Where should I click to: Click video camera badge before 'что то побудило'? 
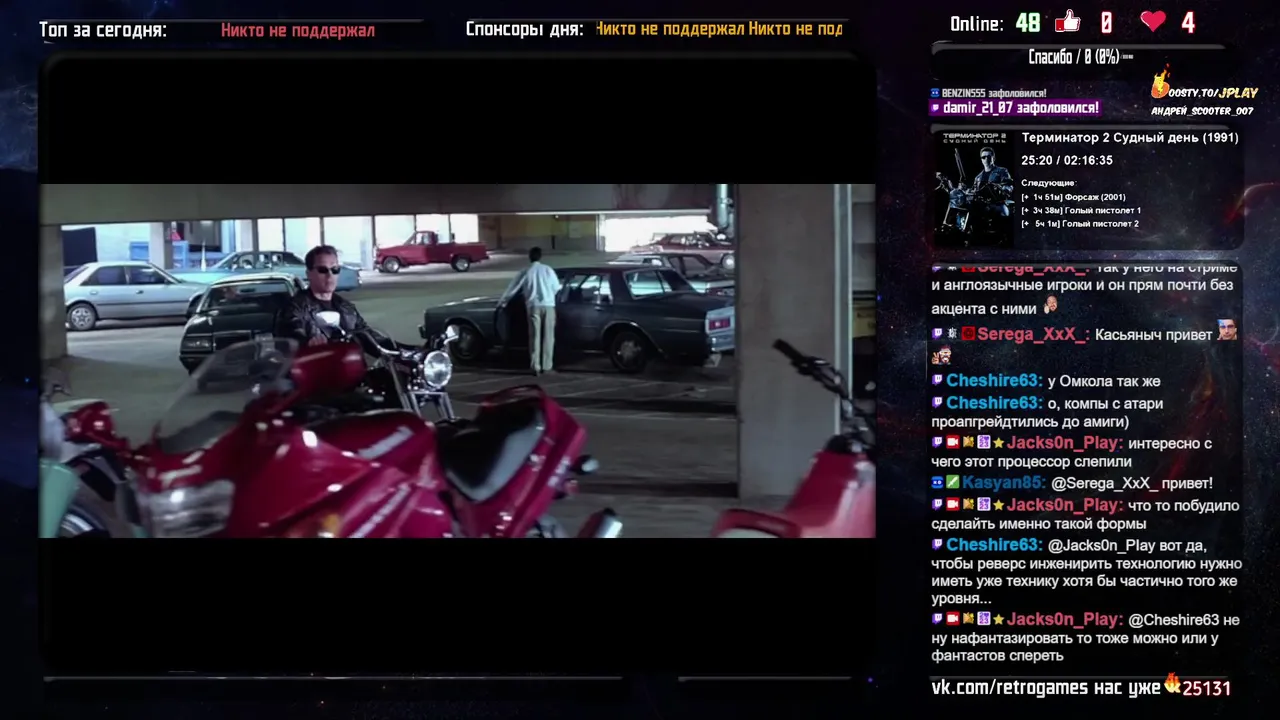(x=953, y=504)
